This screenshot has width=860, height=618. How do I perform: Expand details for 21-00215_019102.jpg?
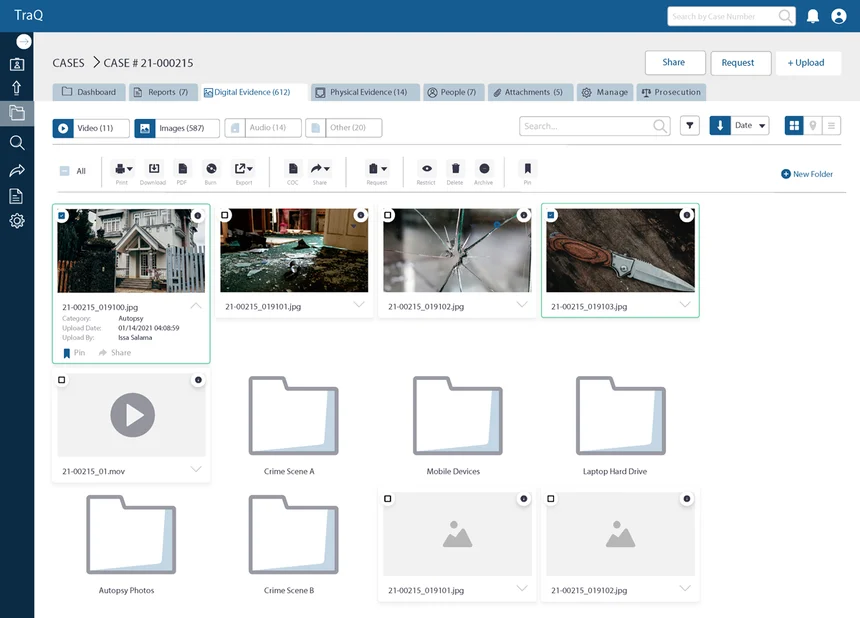click(x=521, y=305)
